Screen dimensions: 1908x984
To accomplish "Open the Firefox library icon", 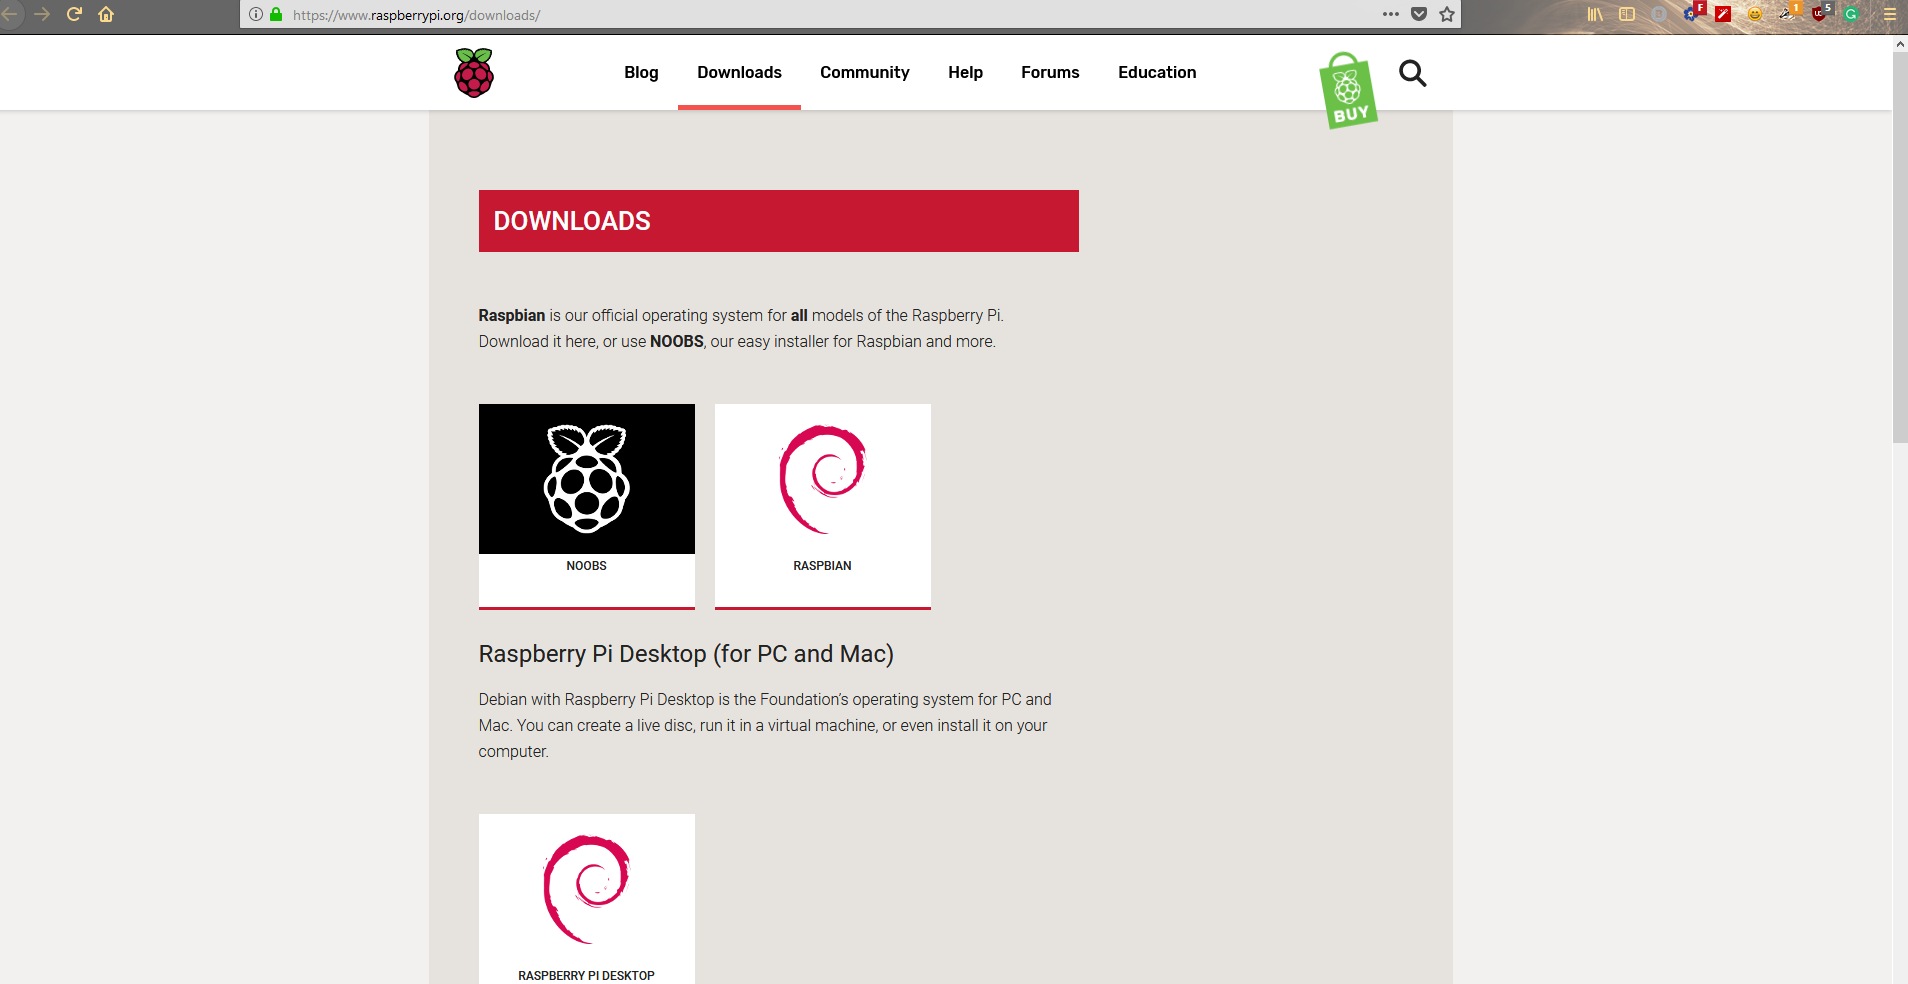I will click(1595, 14).
